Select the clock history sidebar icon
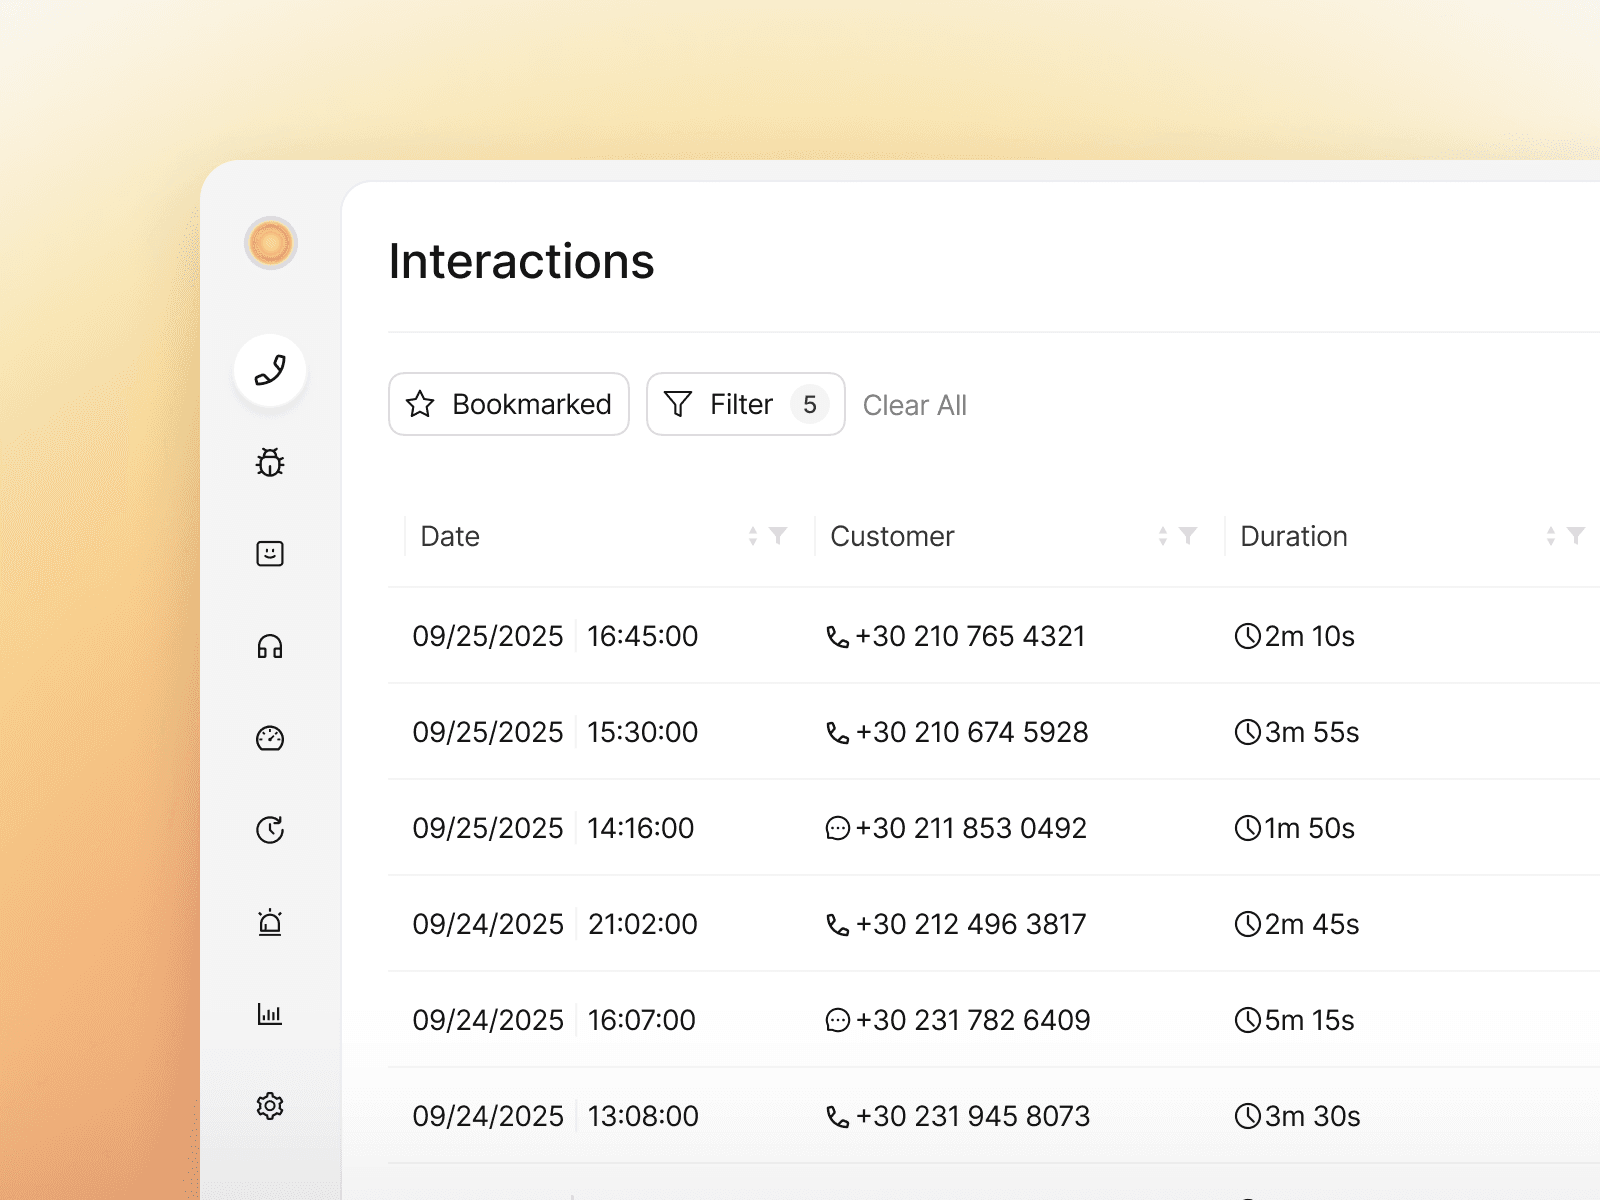 click(270, 830)
